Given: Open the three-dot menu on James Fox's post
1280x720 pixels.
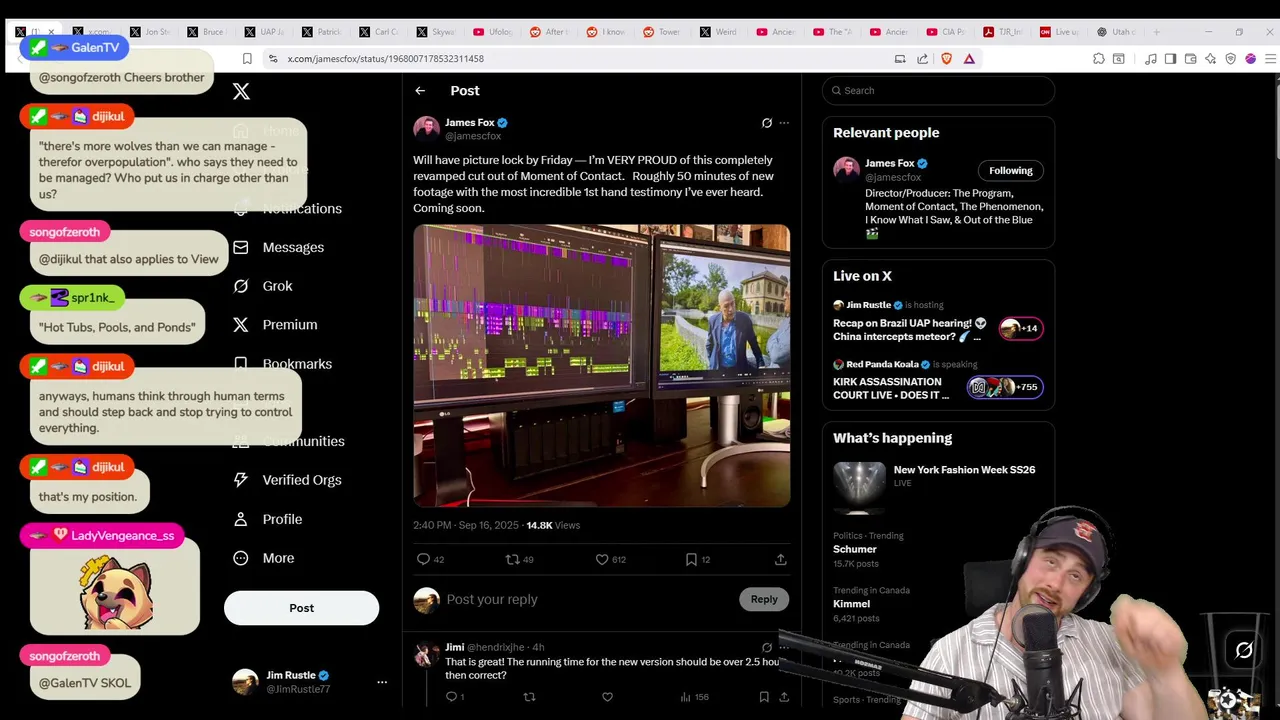Looking at the screenshot, I should point(784,123).
